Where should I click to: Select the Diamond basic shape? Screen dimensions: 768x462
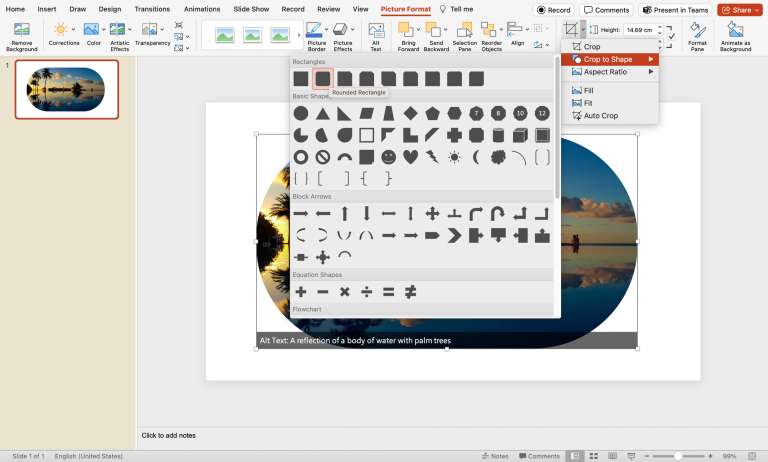pyautogui.click(x=410, y=114)
